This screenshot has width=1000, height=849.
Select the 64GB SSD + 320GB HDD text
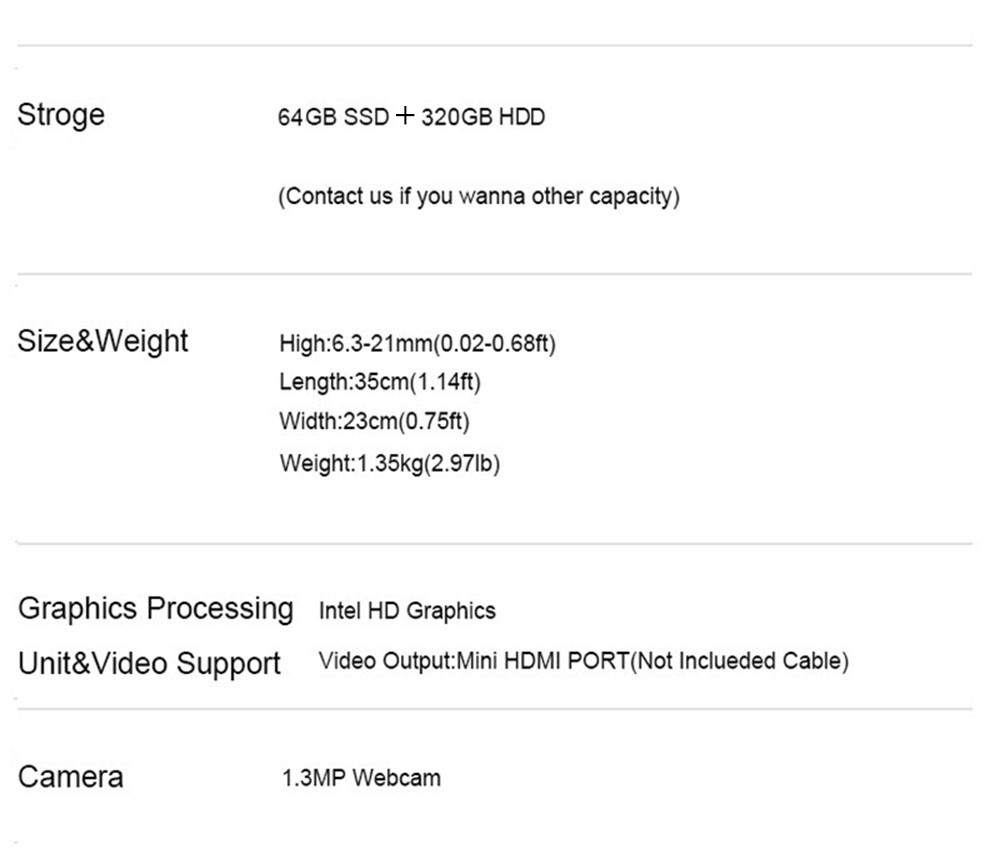point(411,117)
